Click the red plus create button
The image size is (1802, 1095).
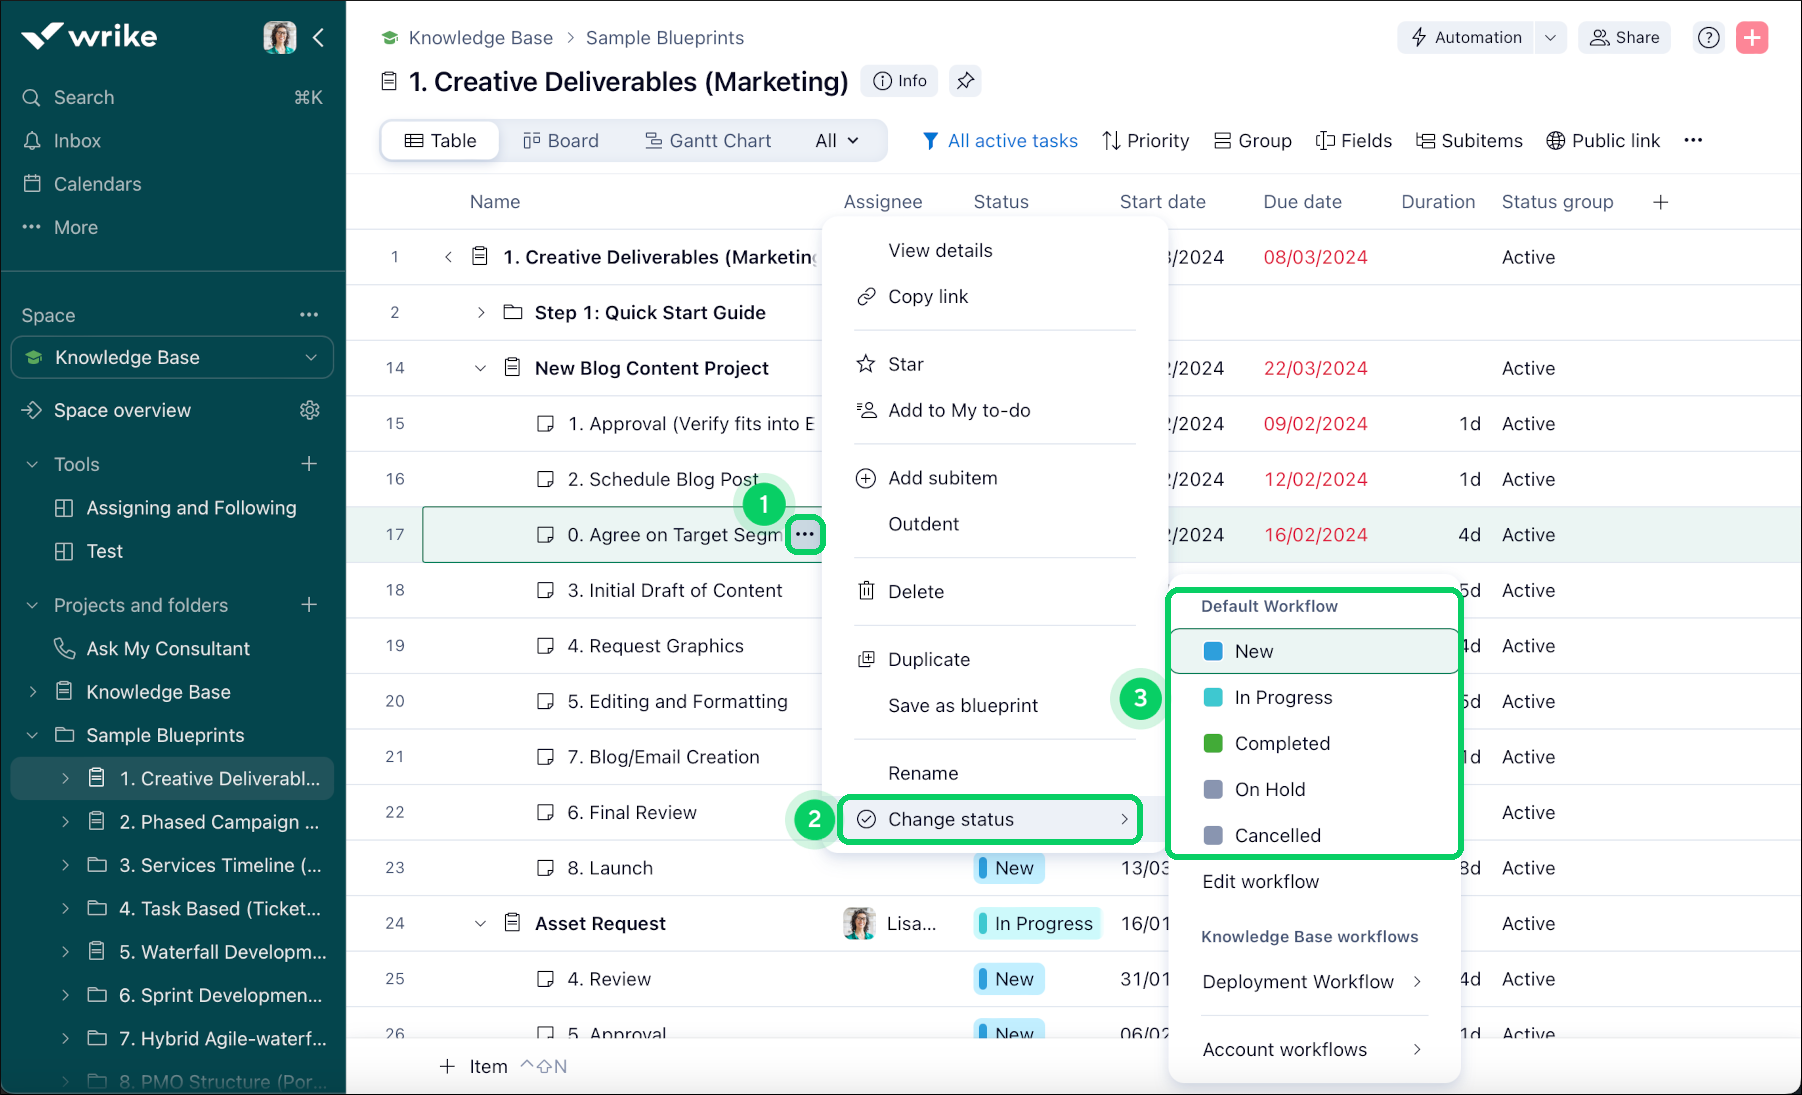click(x=1752, y=38)
